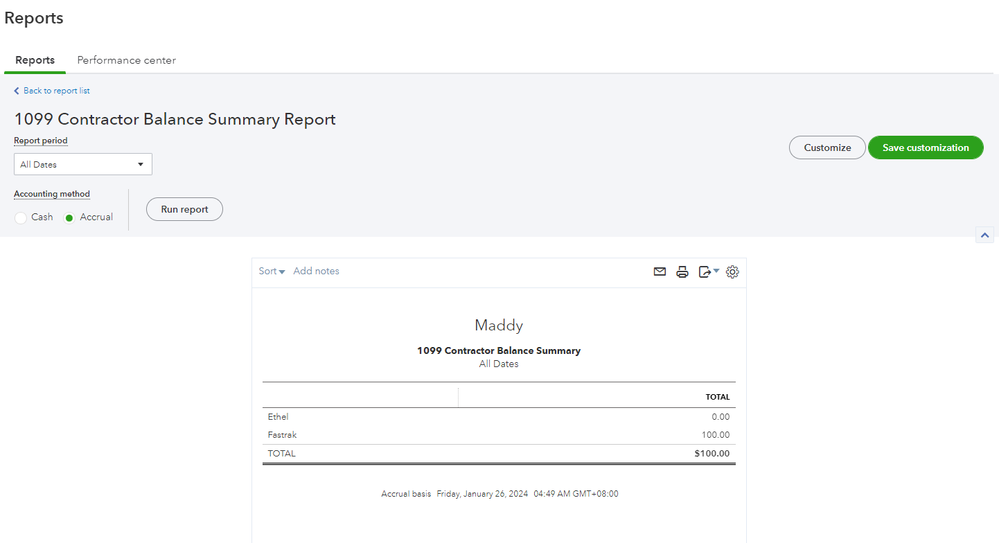999x543 pixels.
Task: Click the Customize button
Action: (827, 147)
